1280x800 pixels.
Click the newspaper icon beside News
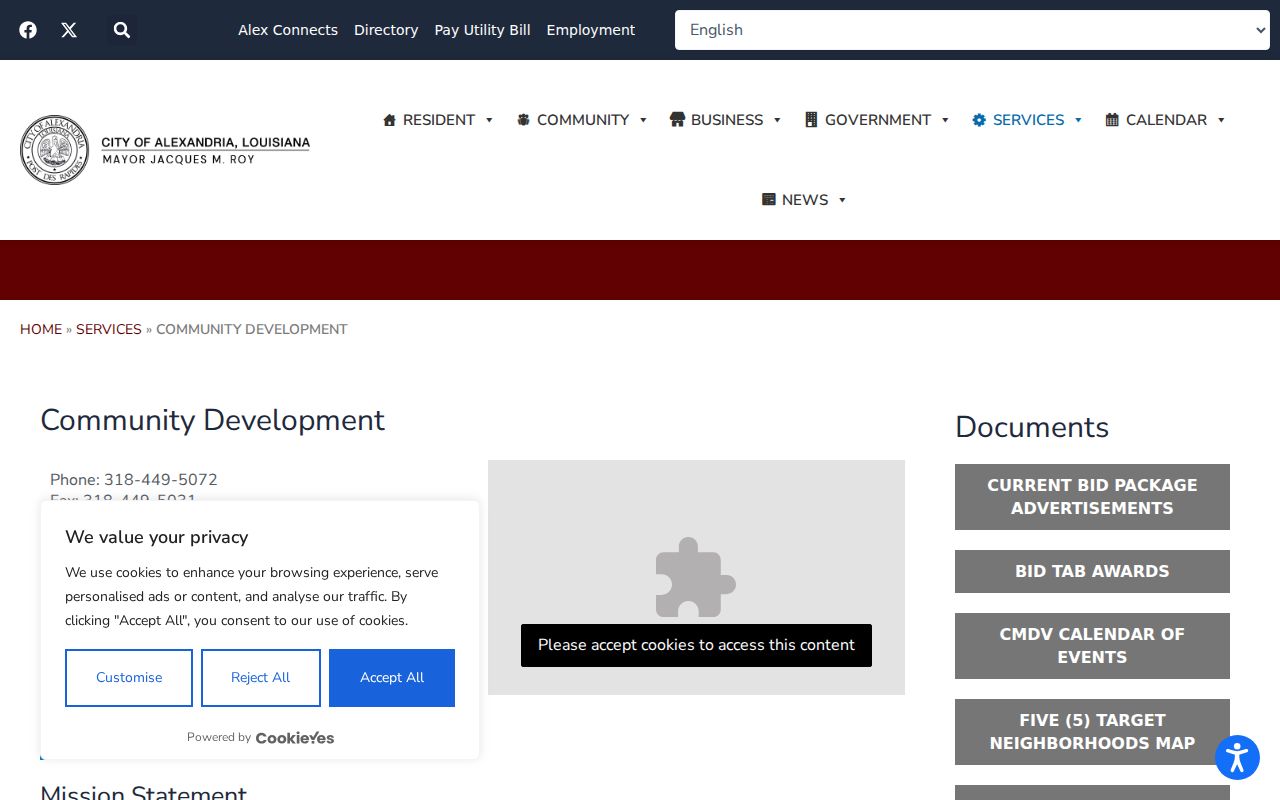coord(769,200)
